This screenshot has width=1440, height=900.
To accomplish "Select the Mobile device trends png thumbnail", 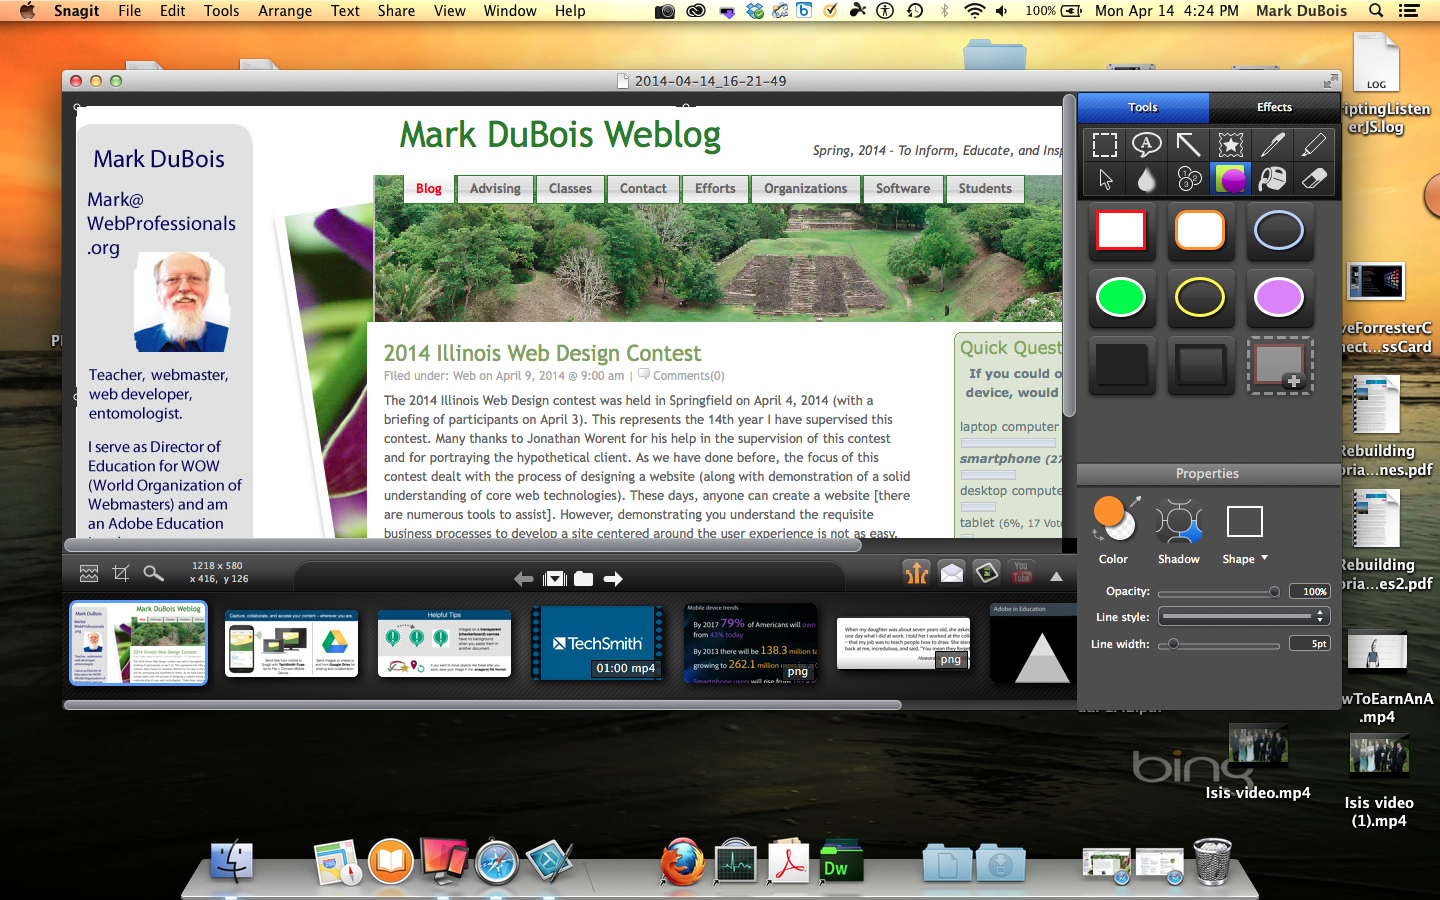I will (x=751, y=643).
